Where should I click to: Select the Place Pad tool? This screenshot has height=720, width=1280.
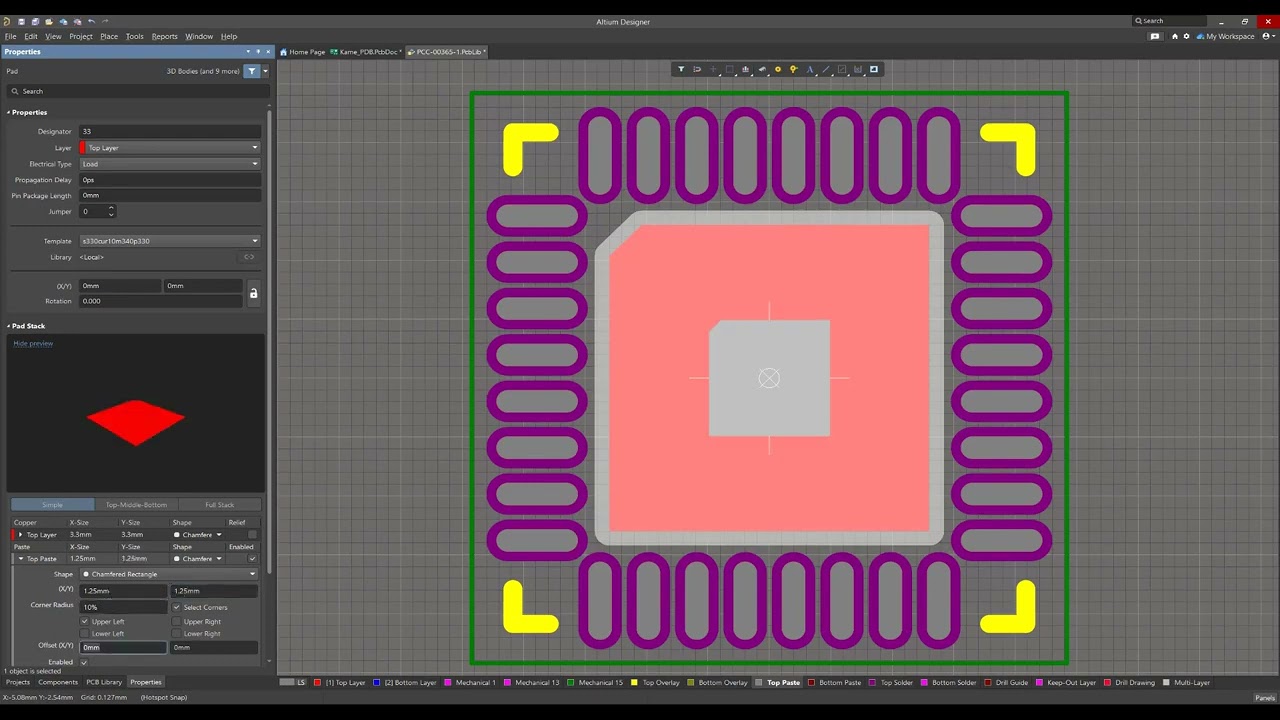(x=778, y=69)
